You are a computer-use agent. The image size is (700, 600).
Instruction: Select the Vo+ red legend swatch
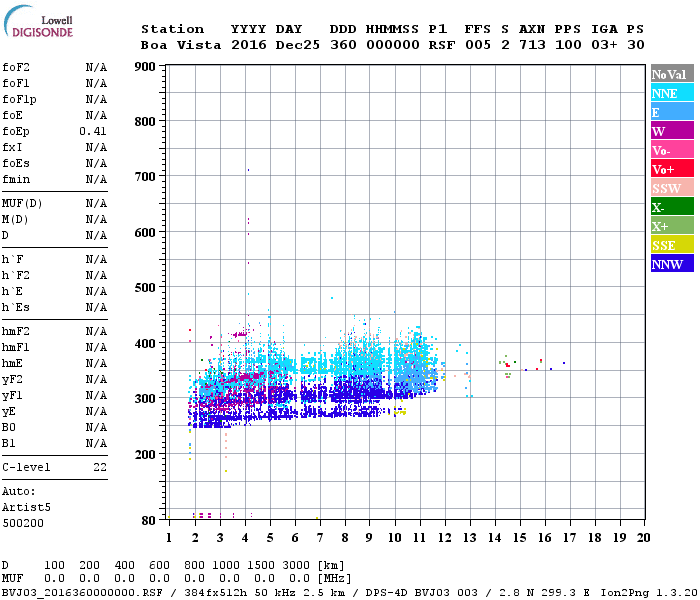(x=672, y=169)
